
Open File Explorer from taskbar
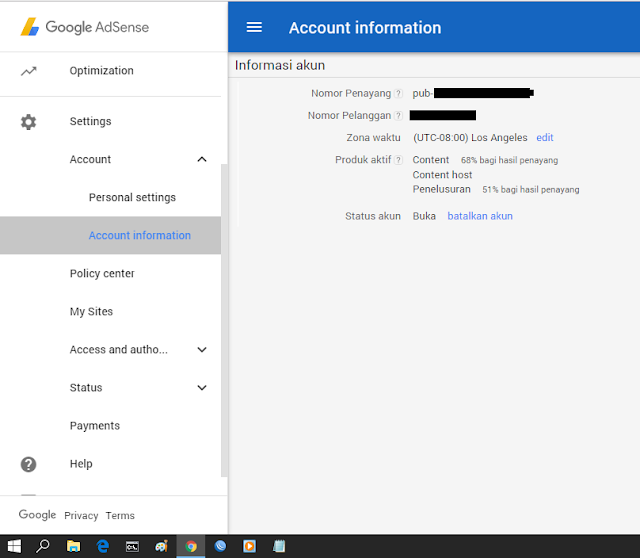click(x=73, y=546)
